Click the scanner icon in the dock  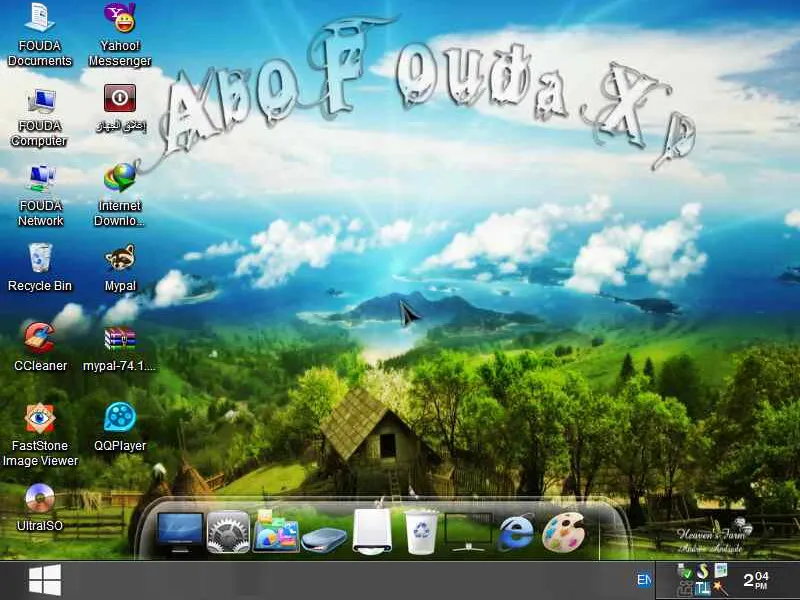click(x=323, y=540)
